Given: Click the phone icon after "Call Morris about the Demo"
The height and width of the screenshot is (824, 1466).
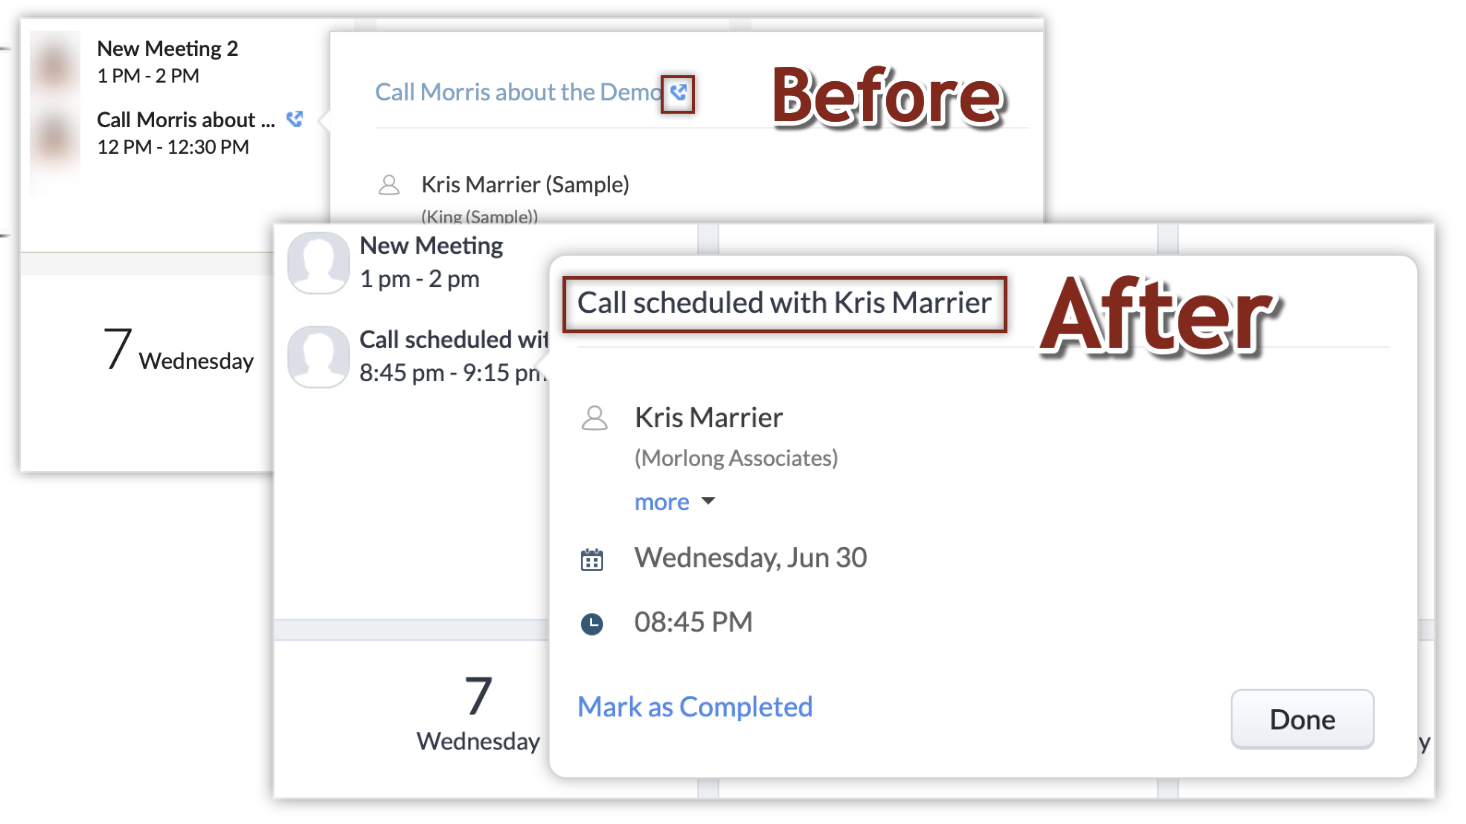Looking at the screenshot, I should coord(678,93).
